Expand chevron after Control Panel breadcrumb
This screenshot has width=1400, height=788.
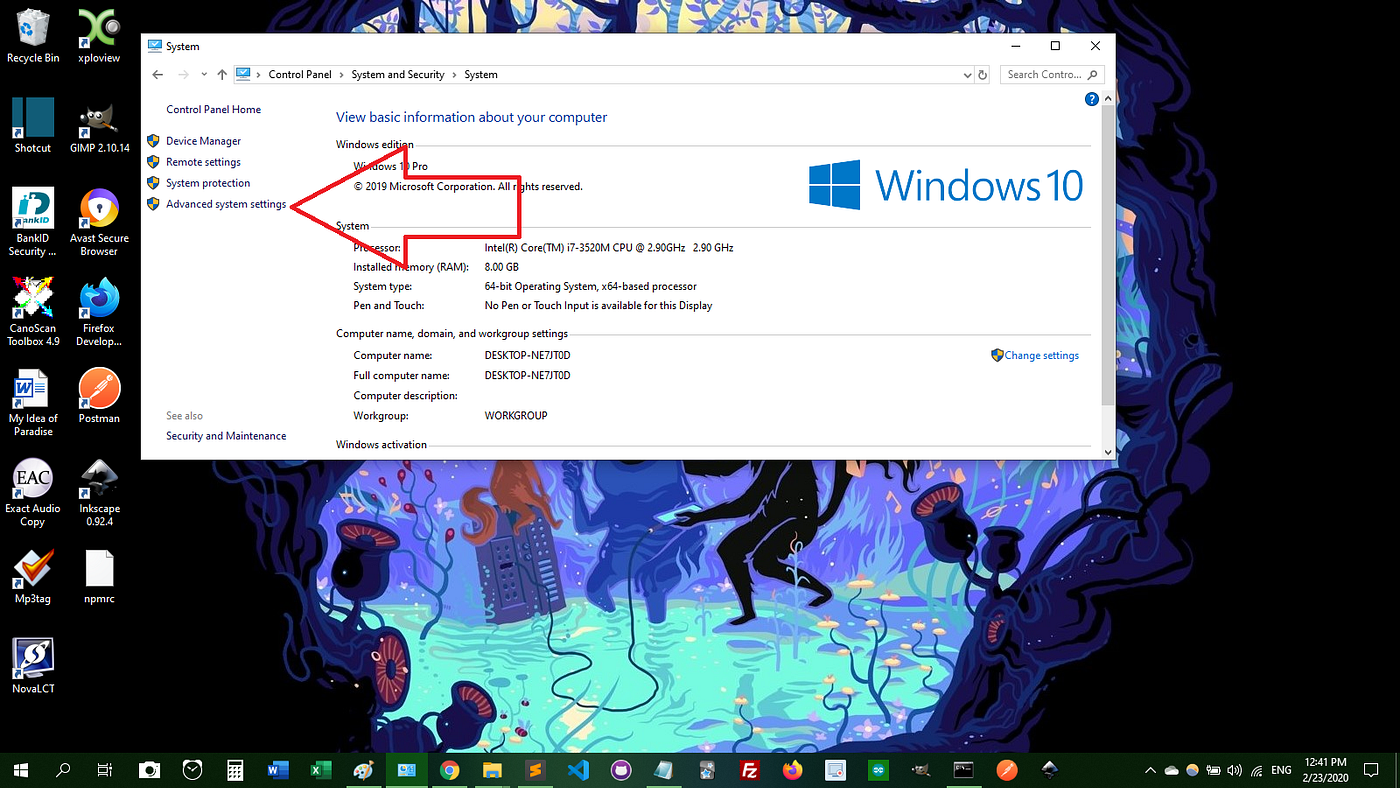click(341, 75)
